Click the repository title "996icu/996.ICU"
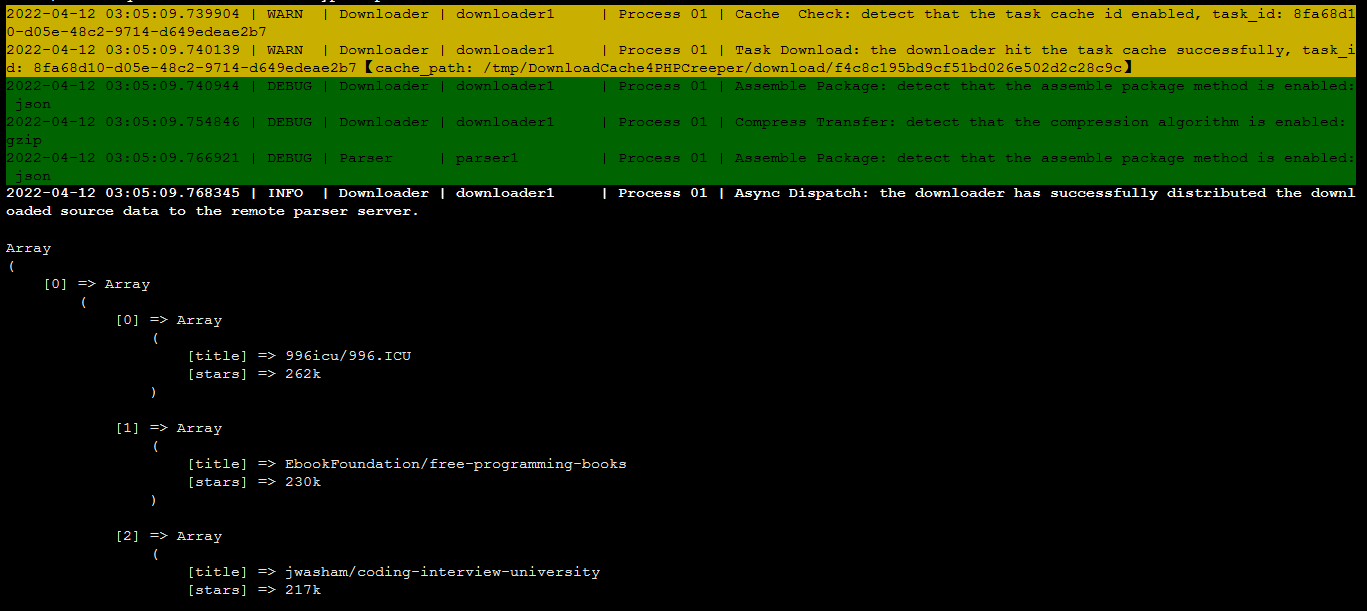Screen dimensions: 1367x611 point(348,356)
